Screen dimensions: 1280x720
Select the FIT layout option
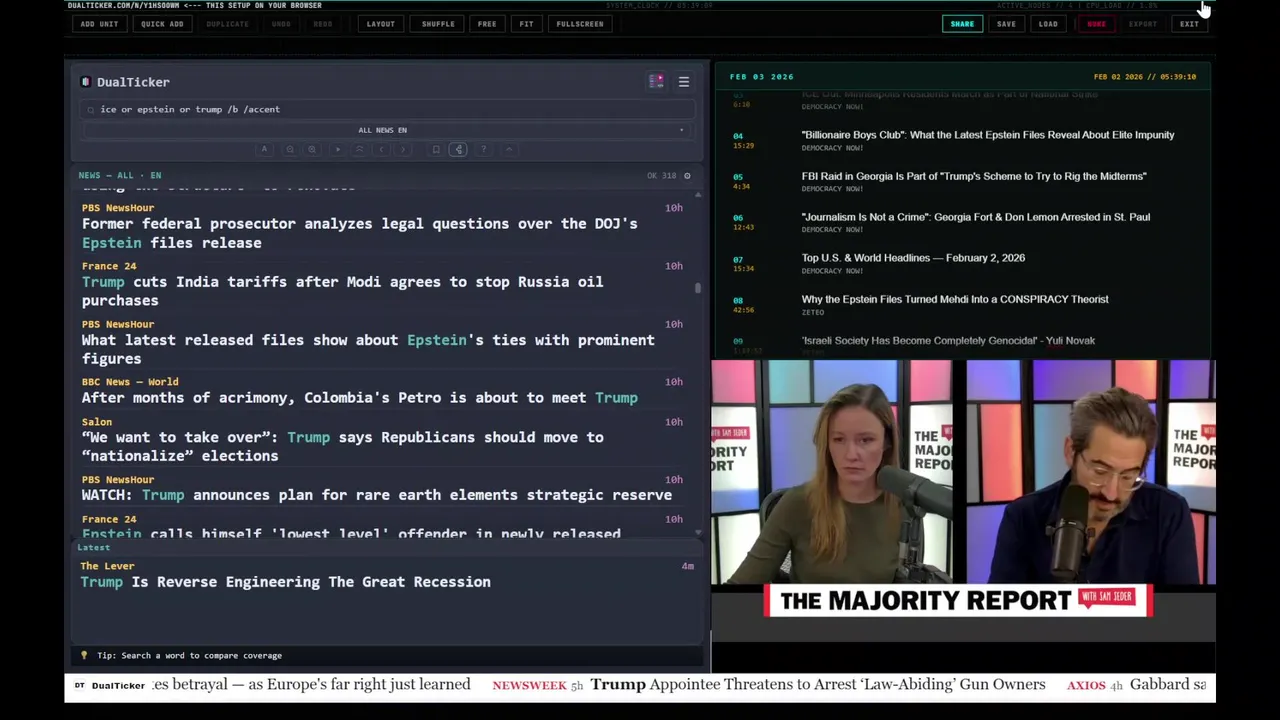[x=526, y=24]
